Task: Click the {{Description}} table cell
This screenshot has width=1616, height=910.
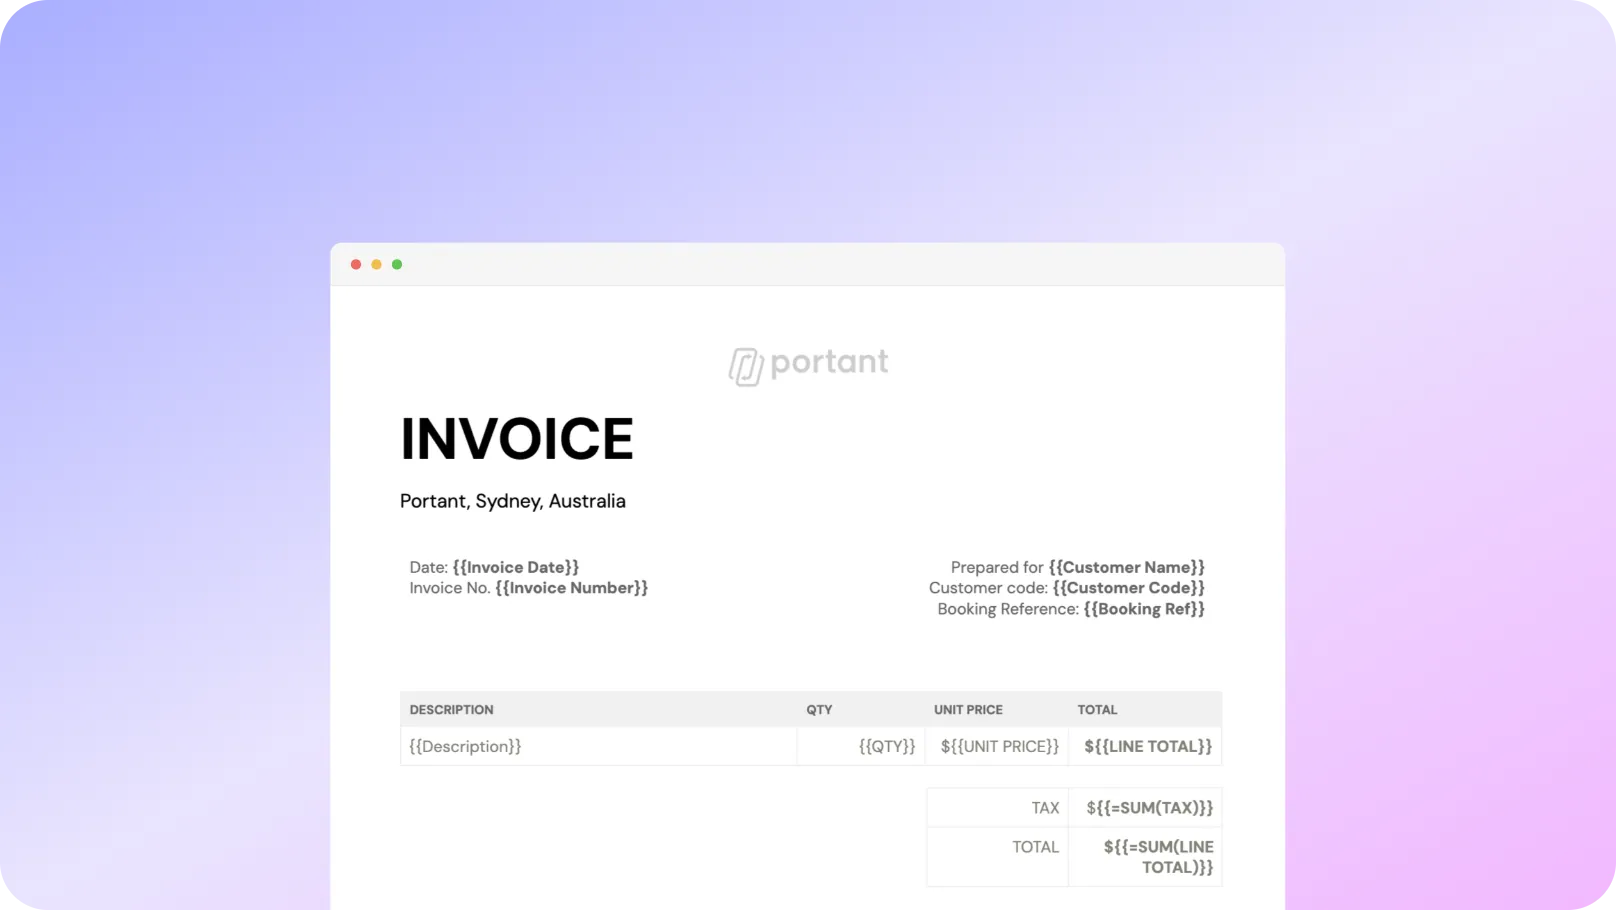Action: point(599,747)
